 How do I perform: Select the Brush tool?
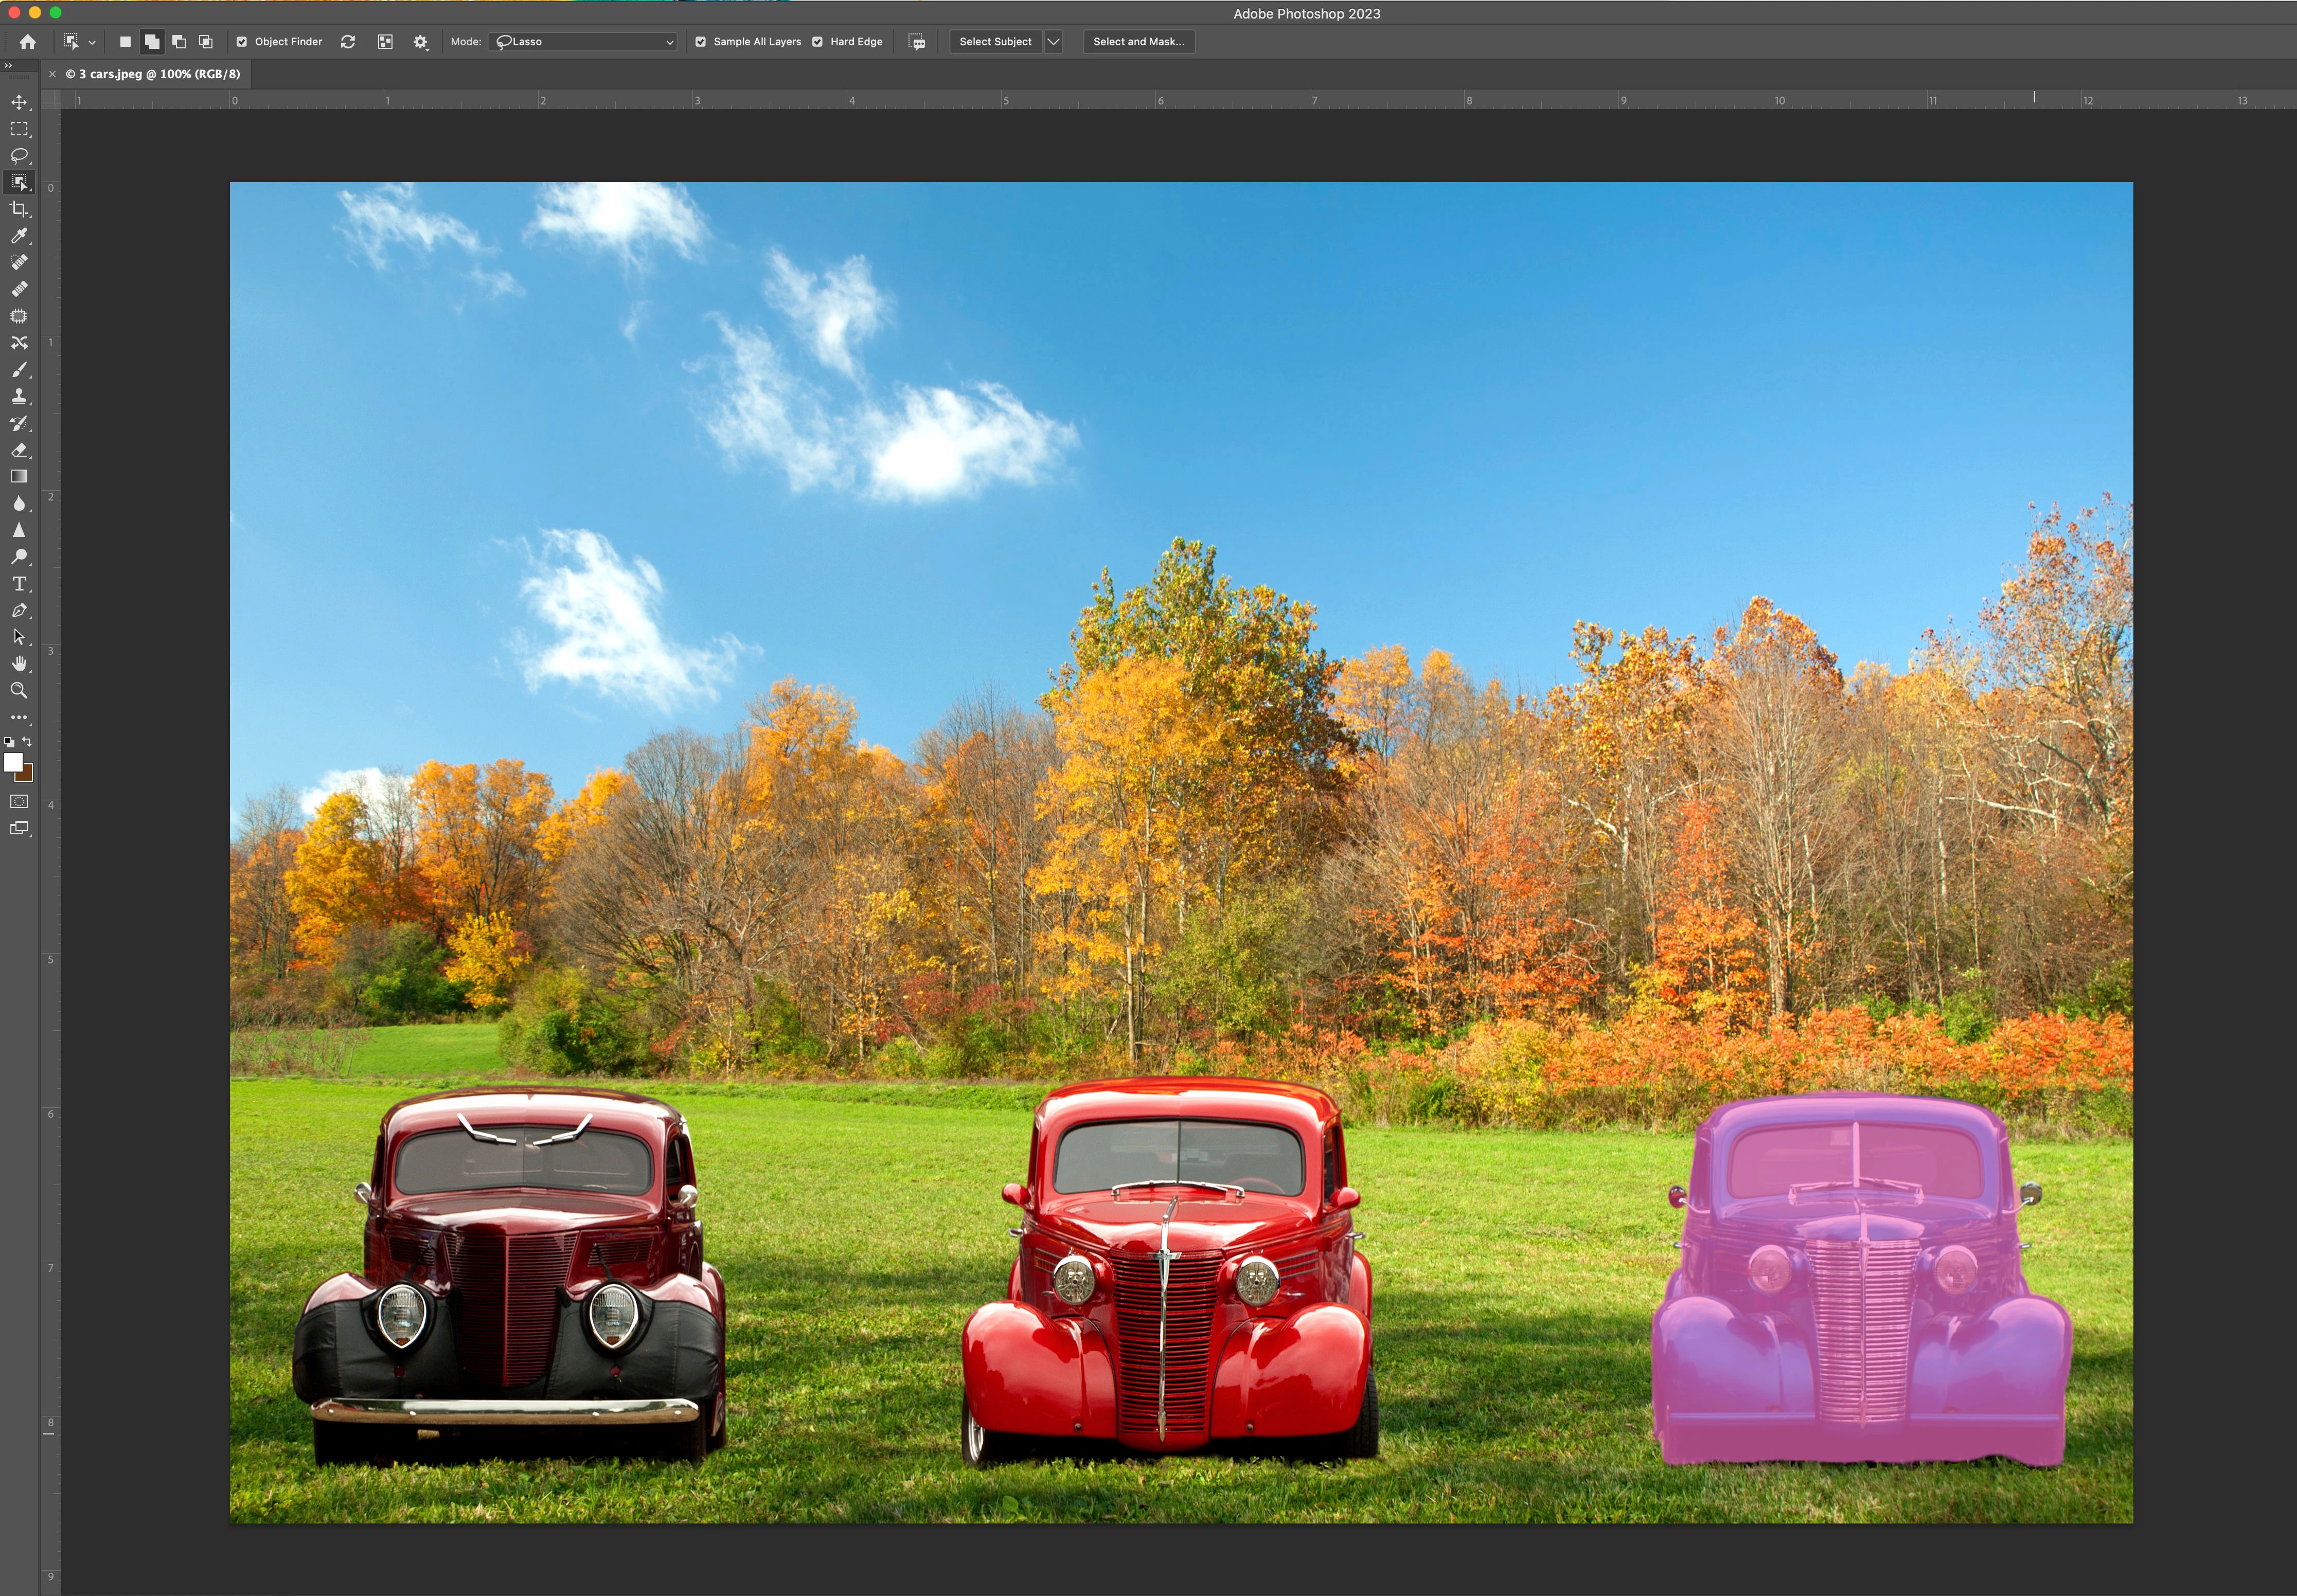(19, 370)
